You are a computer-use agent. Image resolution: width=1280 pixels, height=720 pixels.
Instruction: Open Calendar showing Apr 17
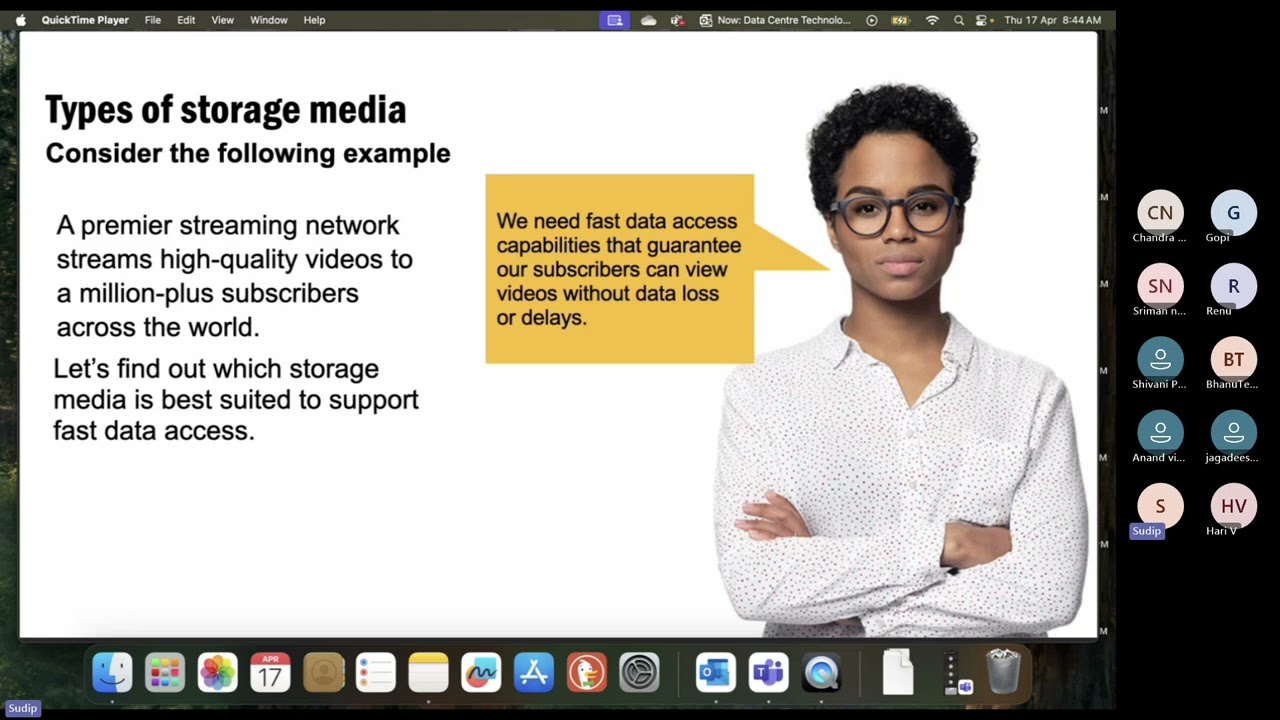[x=270, y=672]
